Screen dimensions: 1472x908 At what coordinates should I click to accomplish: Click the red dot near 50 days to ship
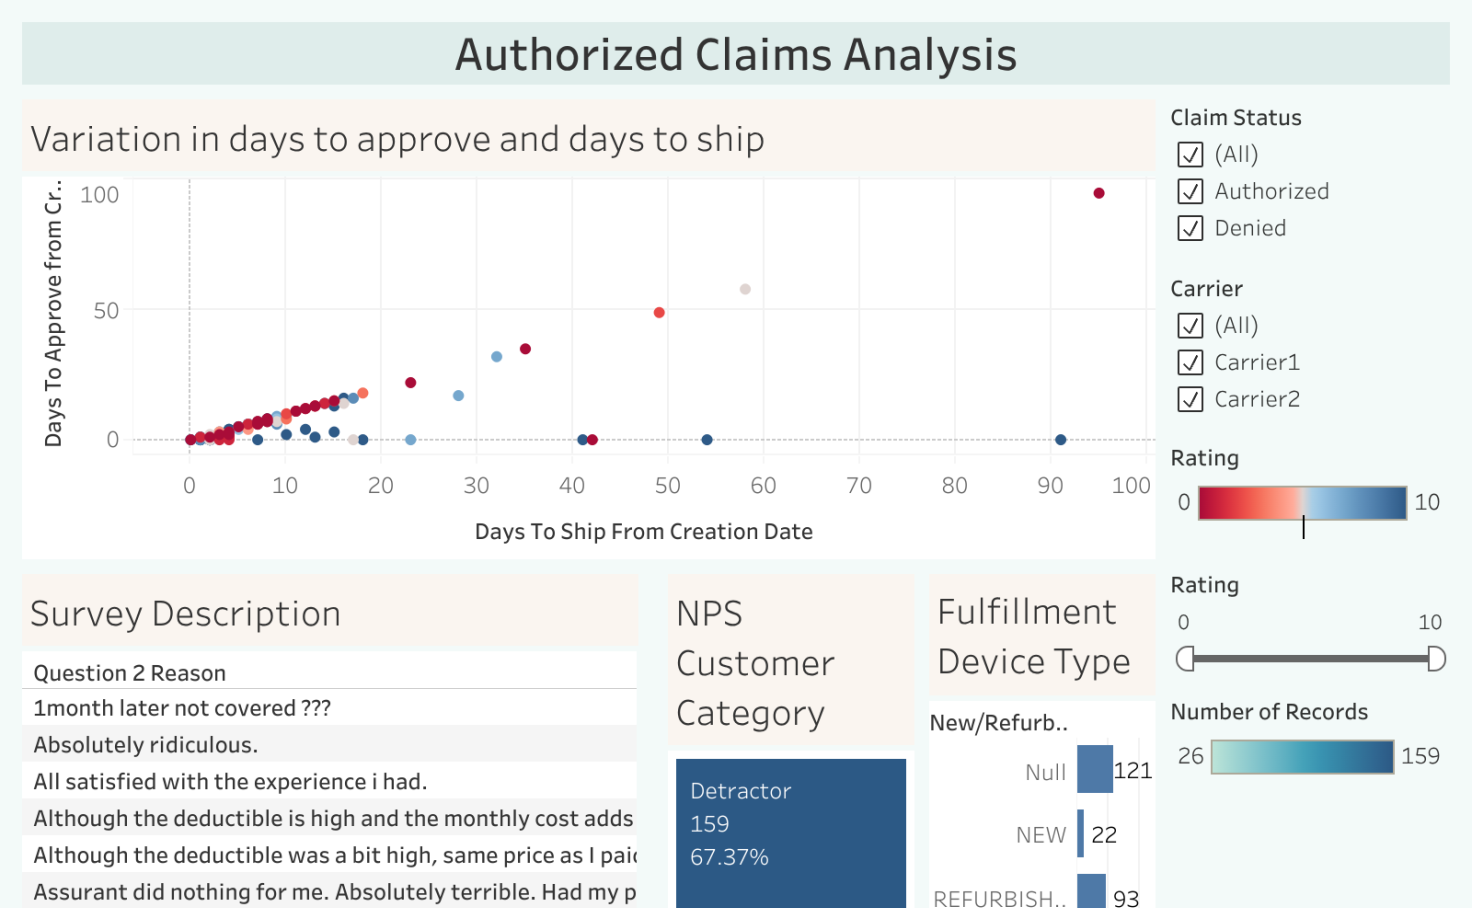pyautogui.click(x=658, y=312)
